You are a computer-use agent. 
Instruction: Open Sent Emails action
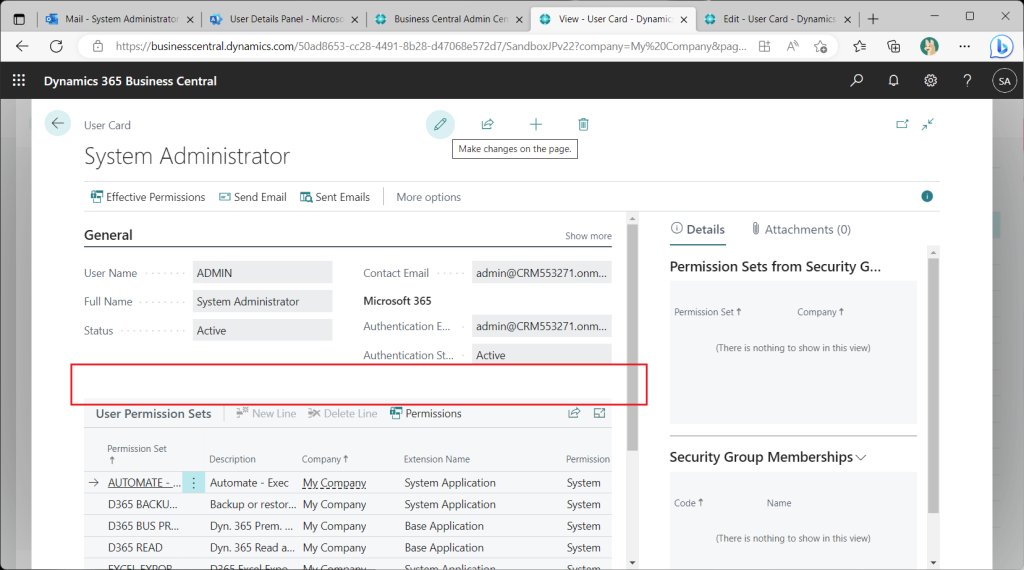pyautogui.click(x=334, y=197)
